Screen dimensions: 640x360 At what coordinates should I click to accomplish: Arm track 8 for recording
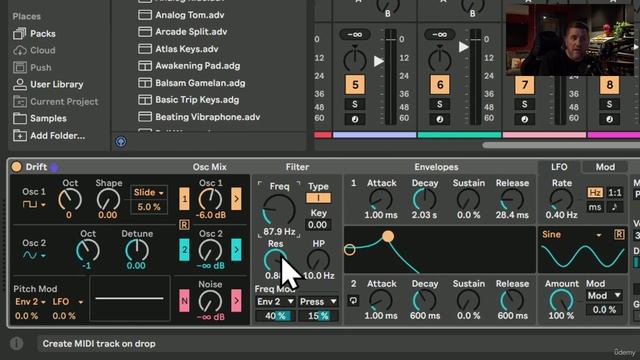point(609,119)
